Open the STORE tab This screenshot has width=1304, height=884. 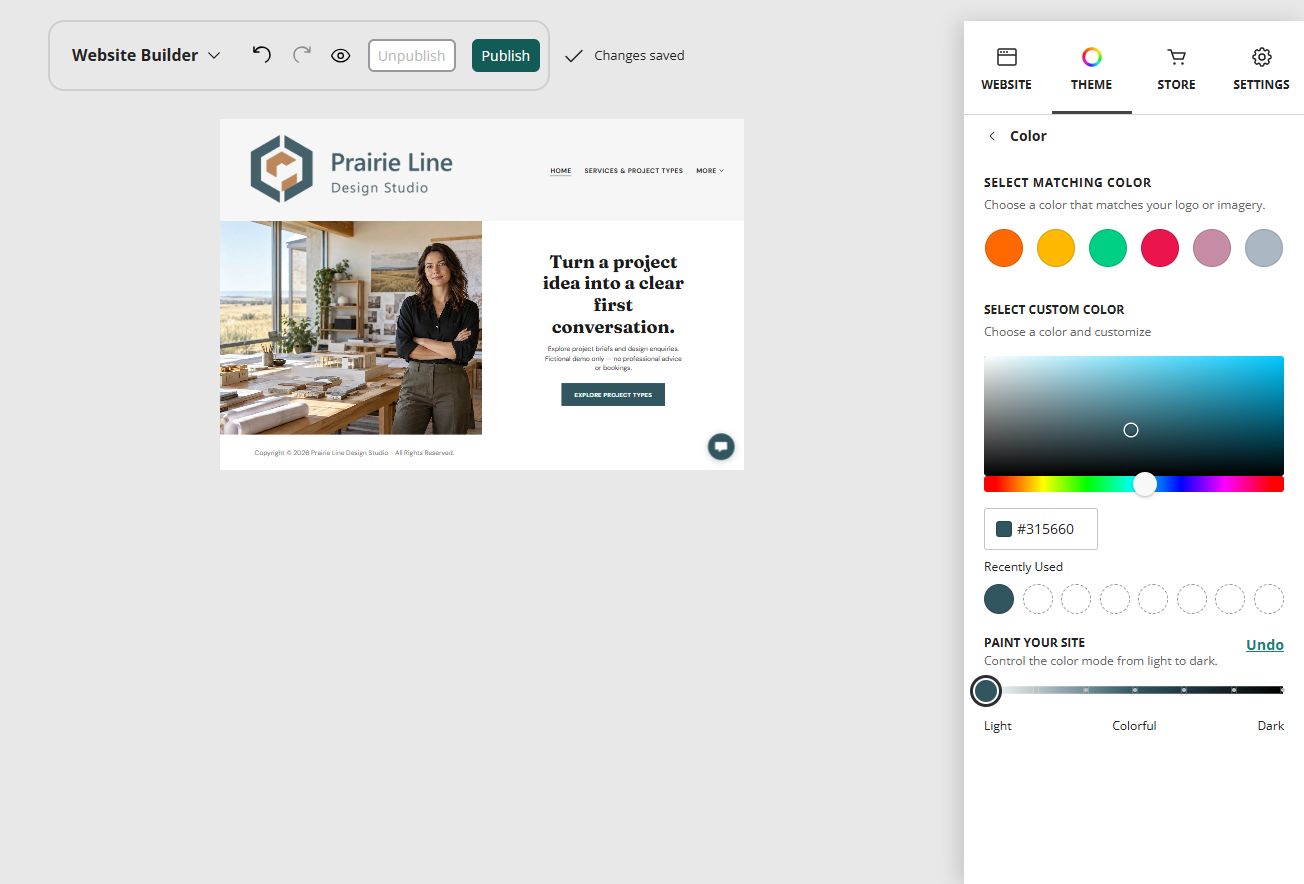point(1176,69)
